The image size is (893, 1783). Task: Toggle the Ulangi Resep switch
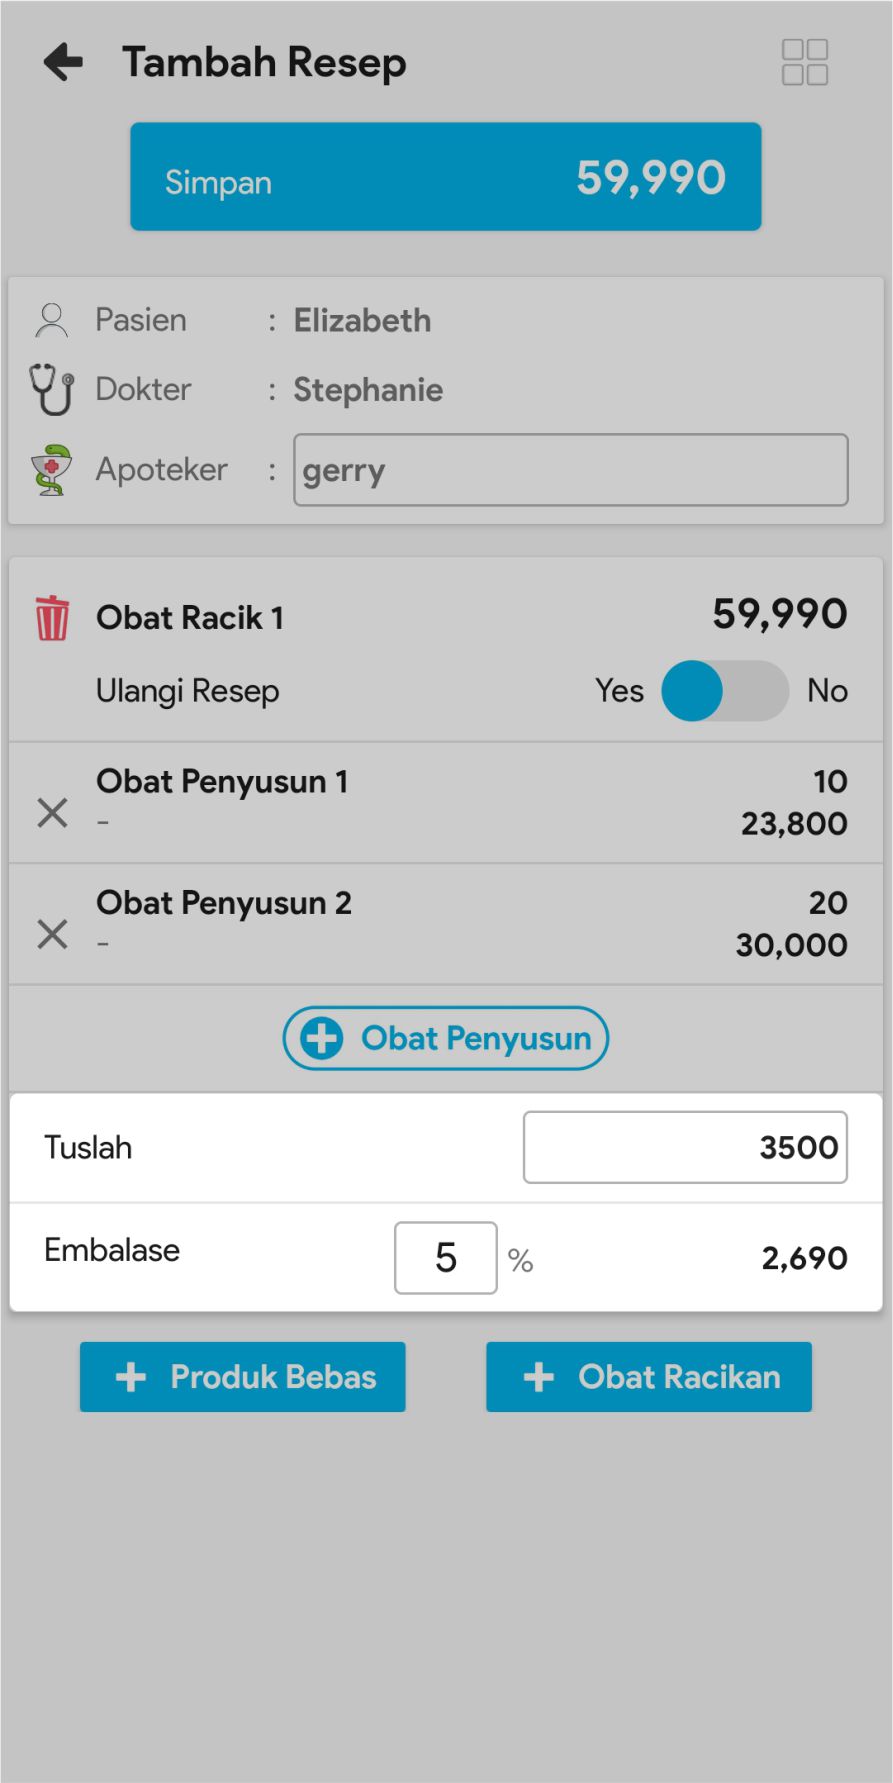724,691
